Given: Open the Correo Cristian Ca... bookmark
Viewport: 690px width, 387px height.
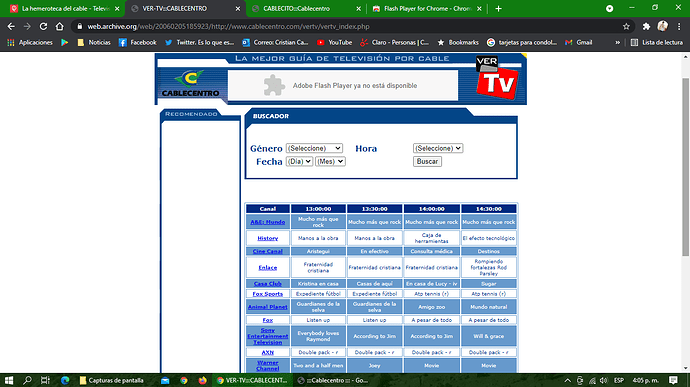Looking at the screenshot, I should (x=275, y=42).
